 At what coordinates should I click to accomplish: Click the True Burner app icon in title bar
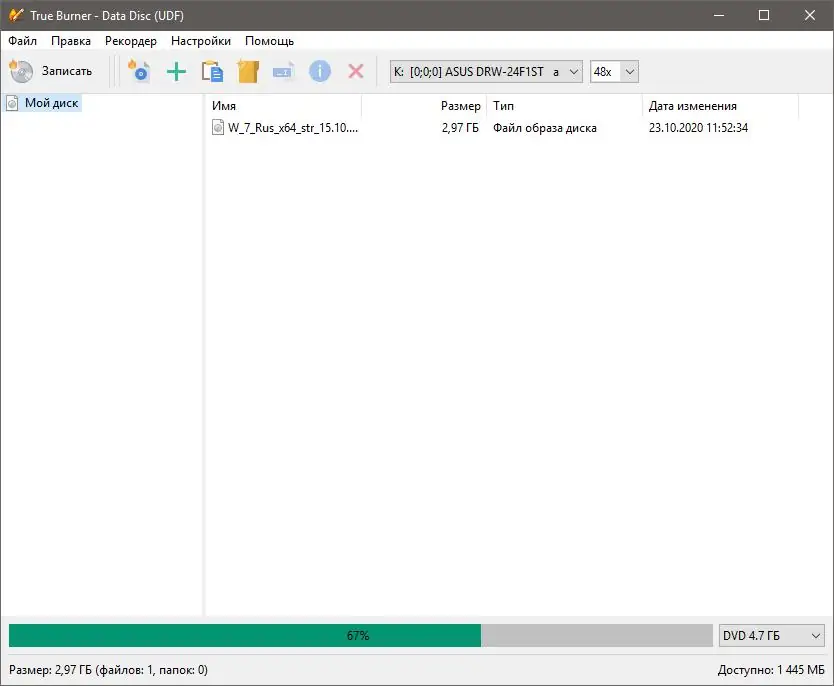16,15
